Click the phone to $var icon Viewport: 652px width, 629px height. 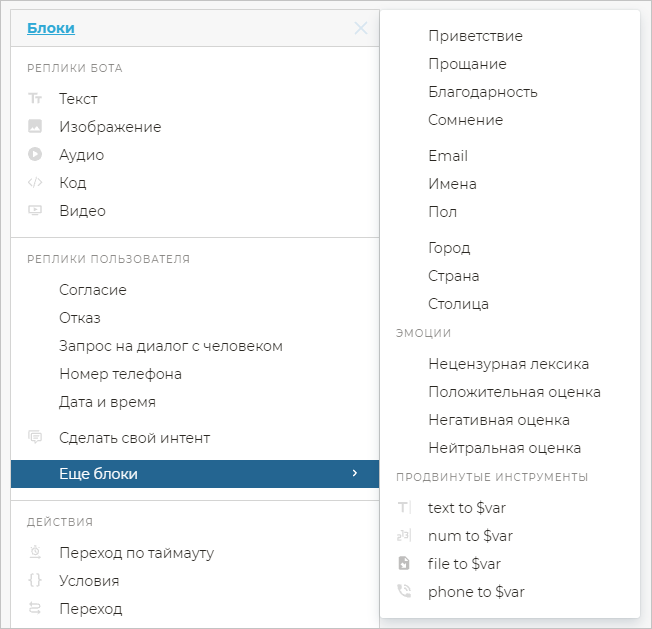tap(404, 592)
